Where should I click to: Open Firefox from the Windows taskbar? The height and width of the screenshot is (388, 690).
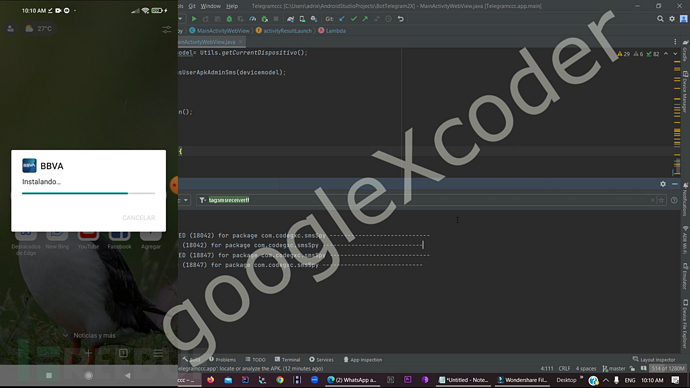210,380
